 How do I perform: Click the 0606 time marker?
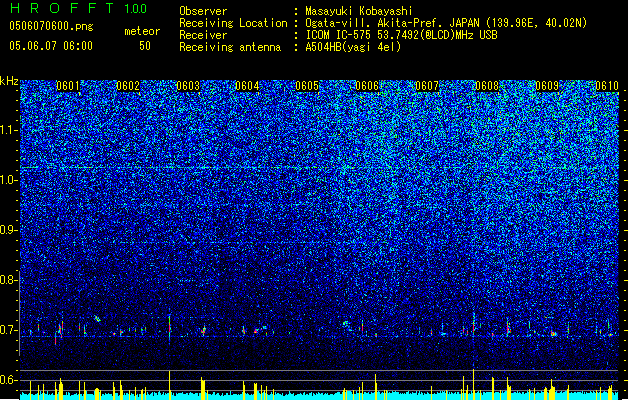(x=367, y=86)
